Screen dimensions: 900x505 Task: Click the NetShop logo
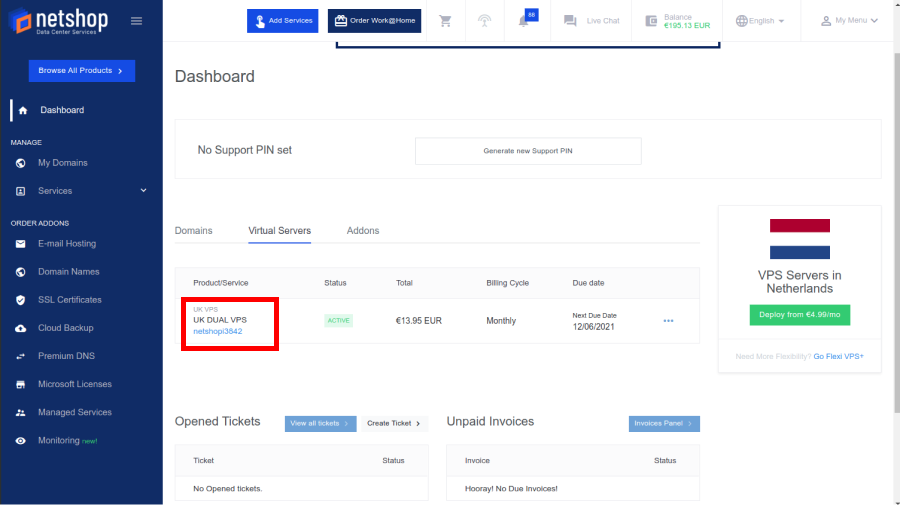[x=59, y=21]
